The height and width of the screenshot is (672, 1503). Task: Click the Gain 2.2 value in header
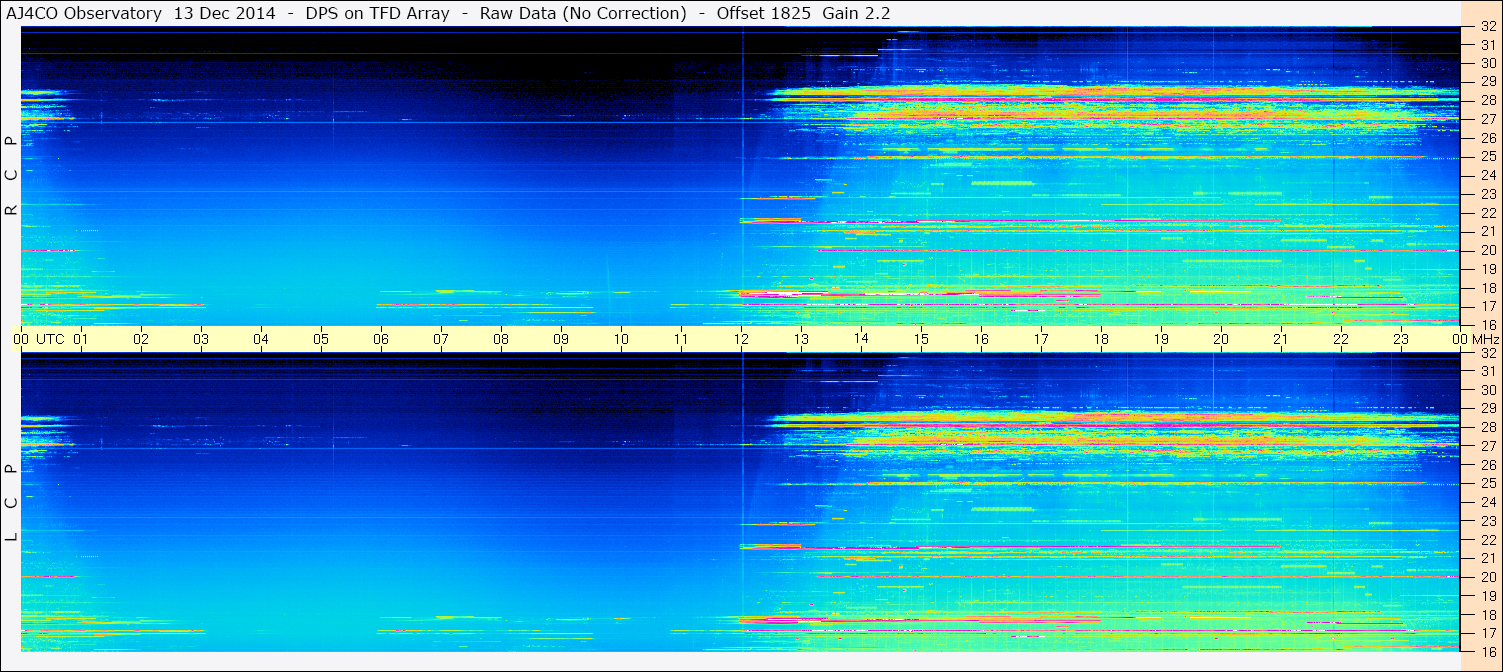click(856, 13)
